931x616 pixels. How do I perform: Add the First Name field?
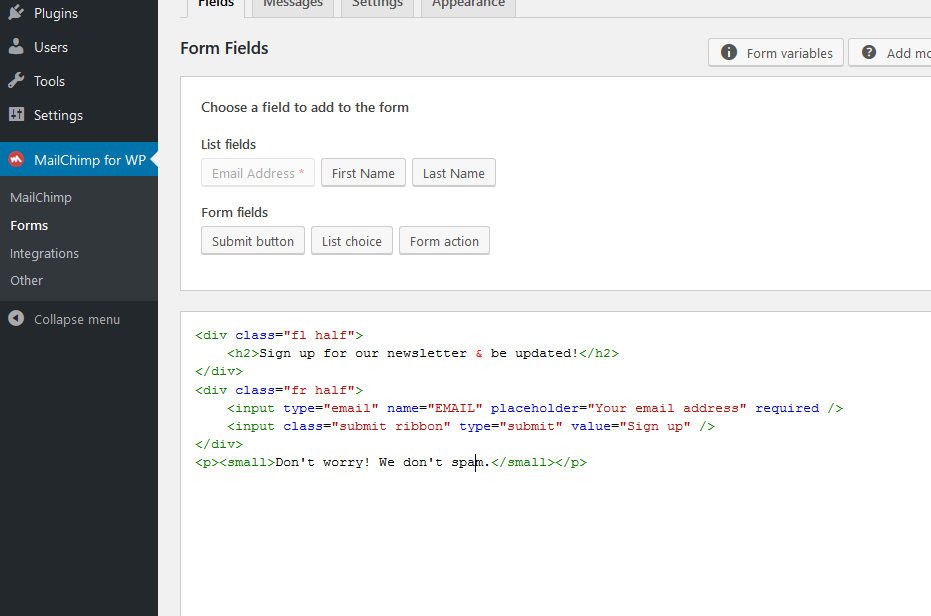(x=363, y=173)
